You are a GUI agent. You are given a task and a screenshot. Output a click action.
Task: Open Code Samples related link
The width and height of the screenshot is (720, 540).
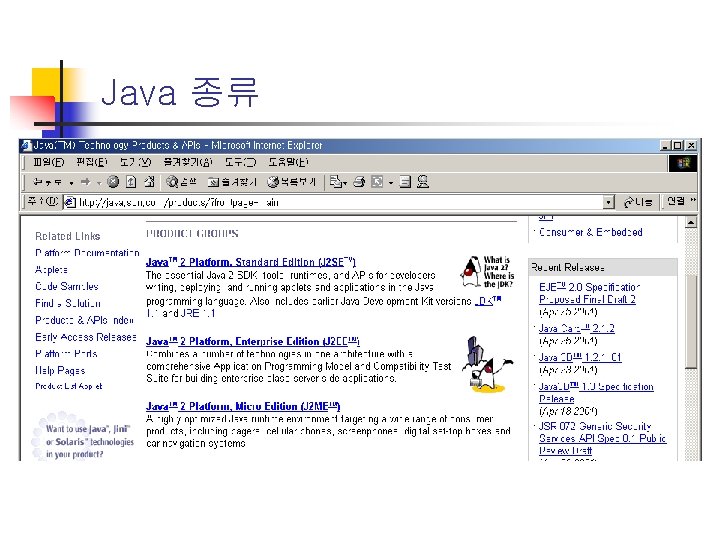pyautogui.click(x=67, y=287)
